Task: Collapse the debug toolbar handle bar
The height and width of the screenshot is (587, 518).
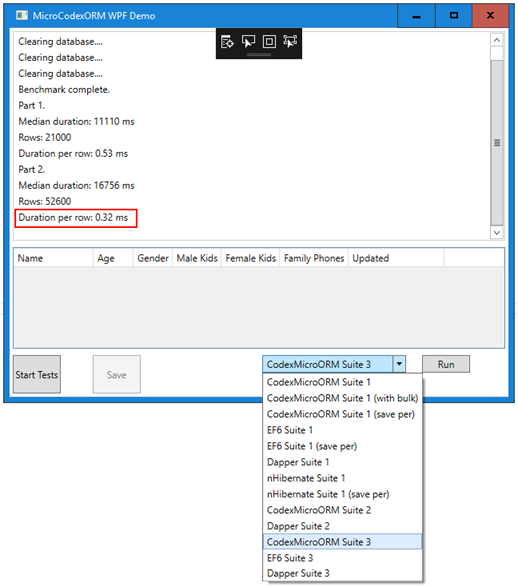Action: [x=259, y=55]
